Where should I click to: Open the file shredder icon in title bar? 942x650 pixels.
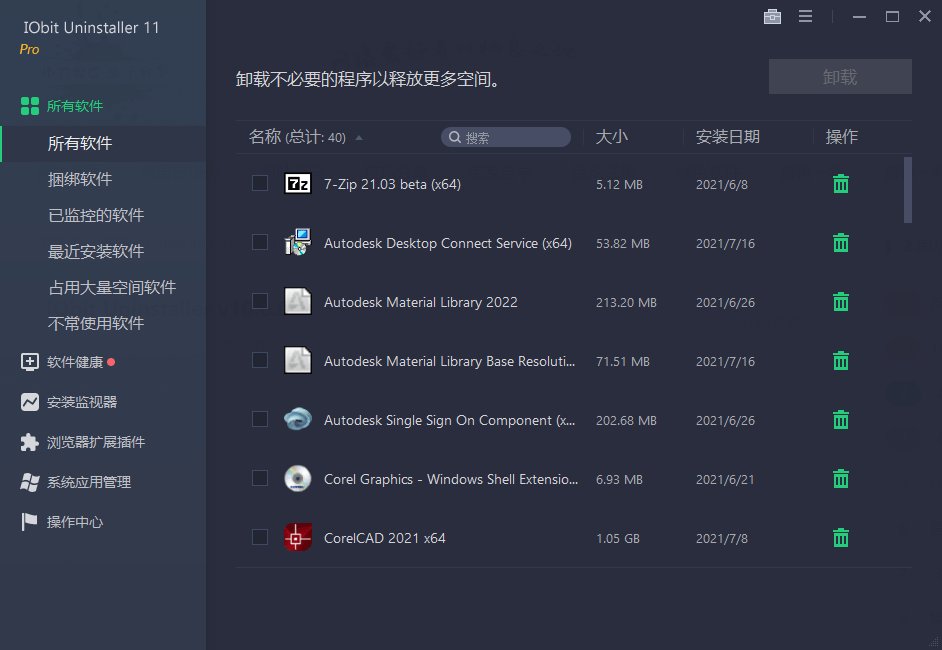coord(772,16)
